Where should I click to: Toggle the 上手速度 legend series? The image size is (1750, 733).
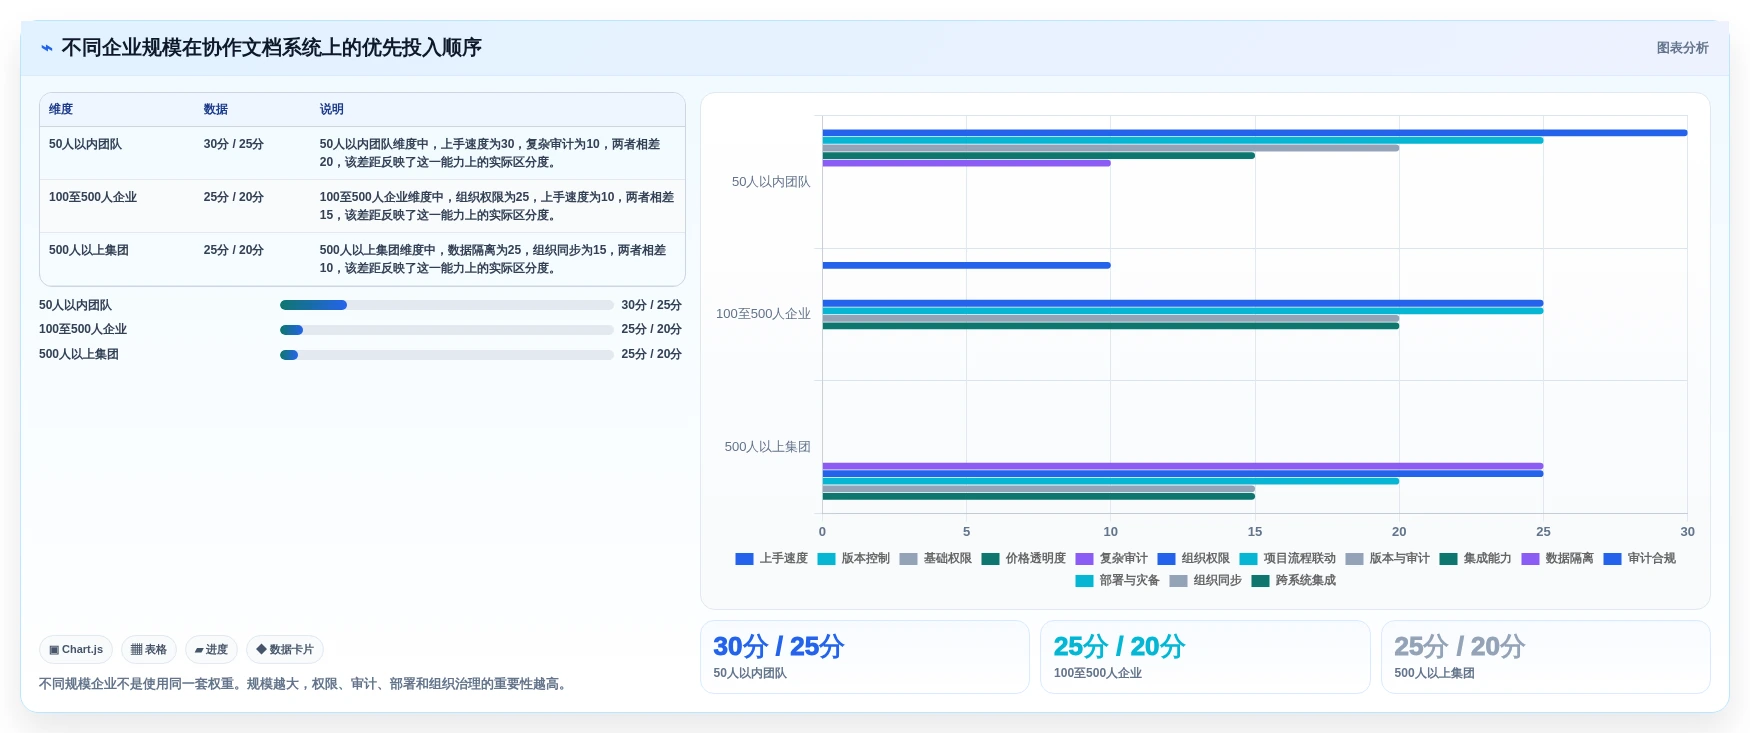click(x=771, y=558)
